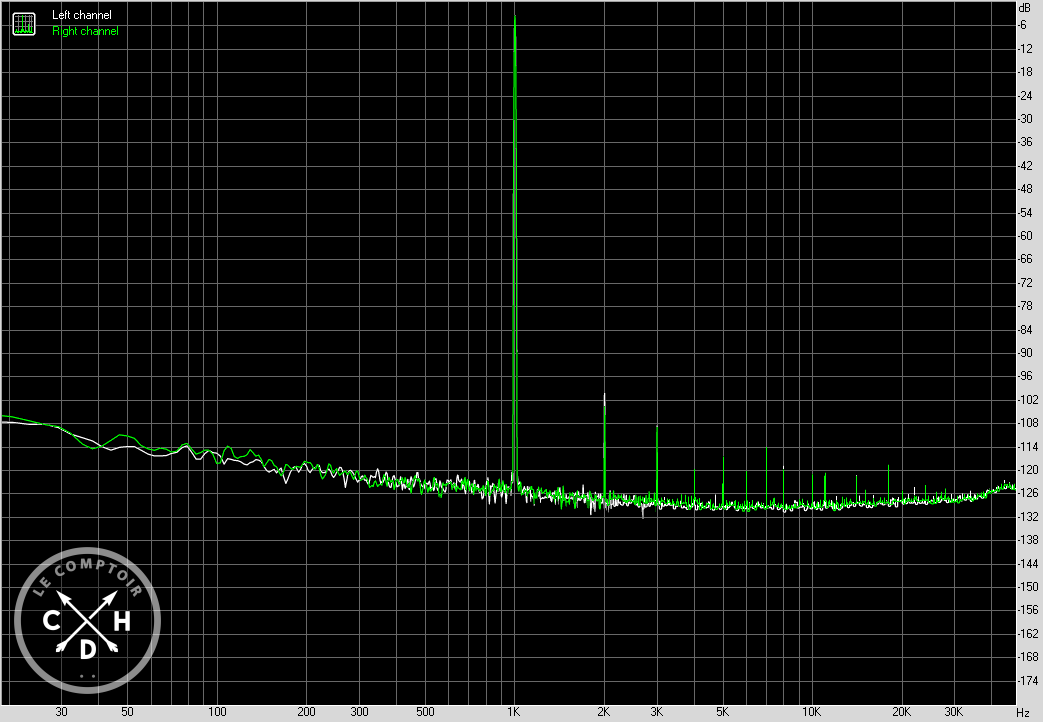Click the Hz unit label
This screenshot has width=1043, height=722.
pos(1022,712)
